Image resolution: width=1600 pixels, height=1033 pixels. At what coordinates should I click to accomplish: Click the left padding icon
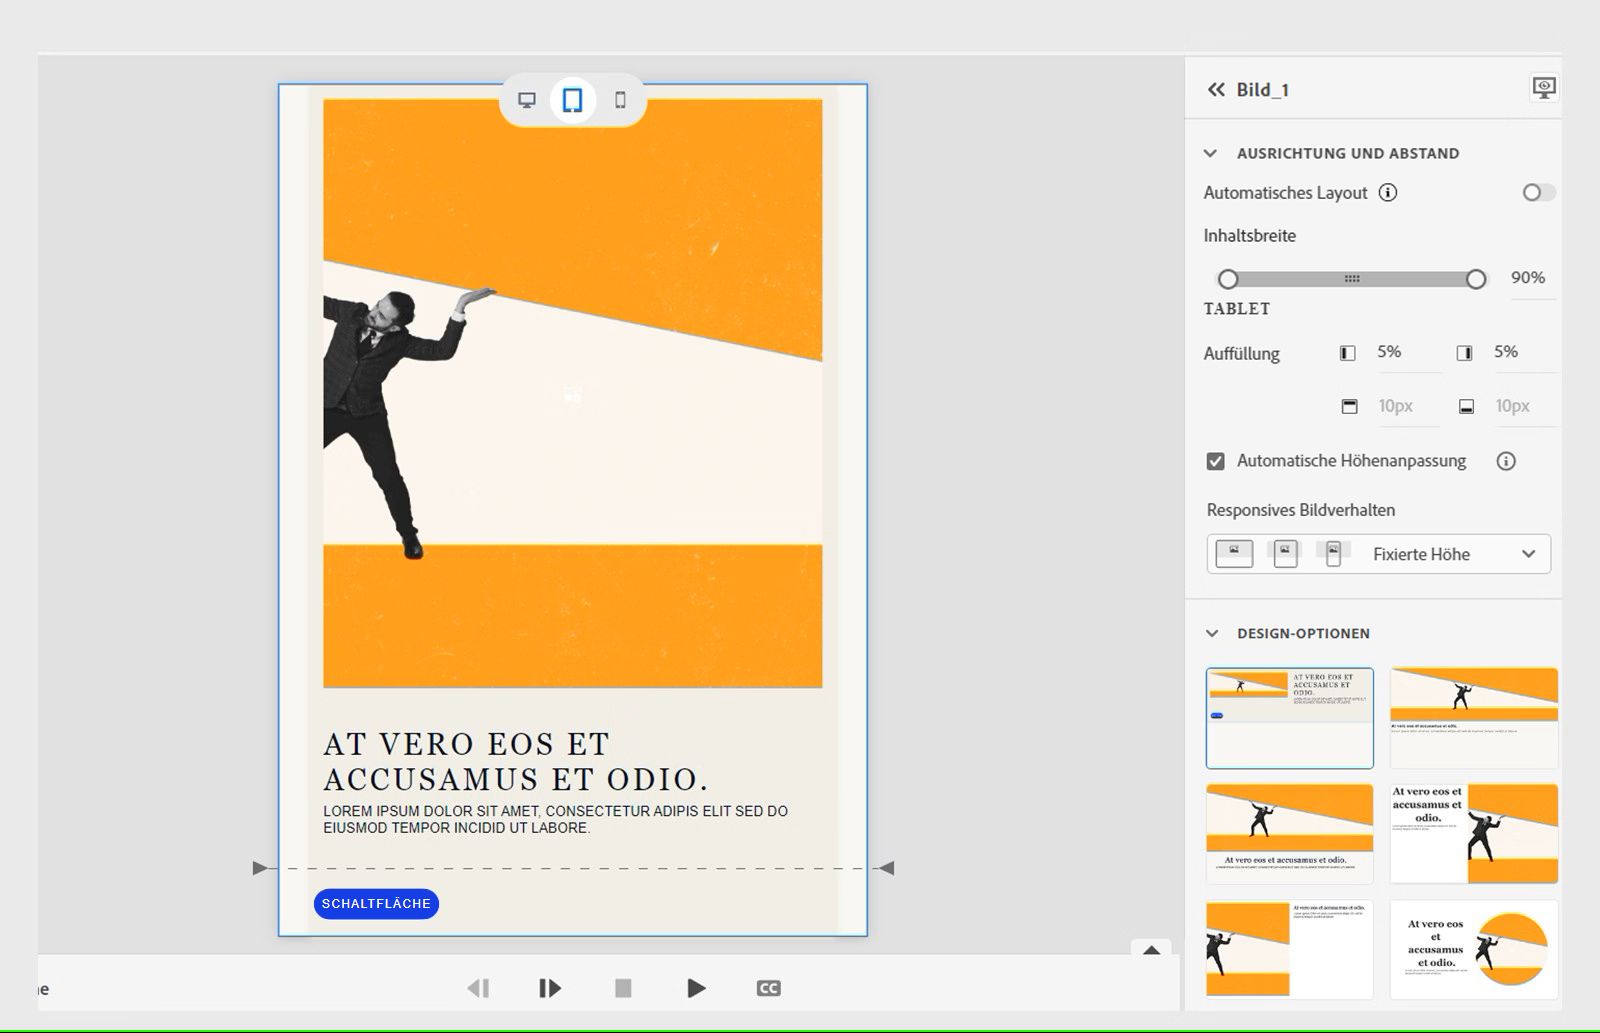(x=1348, y=353)
